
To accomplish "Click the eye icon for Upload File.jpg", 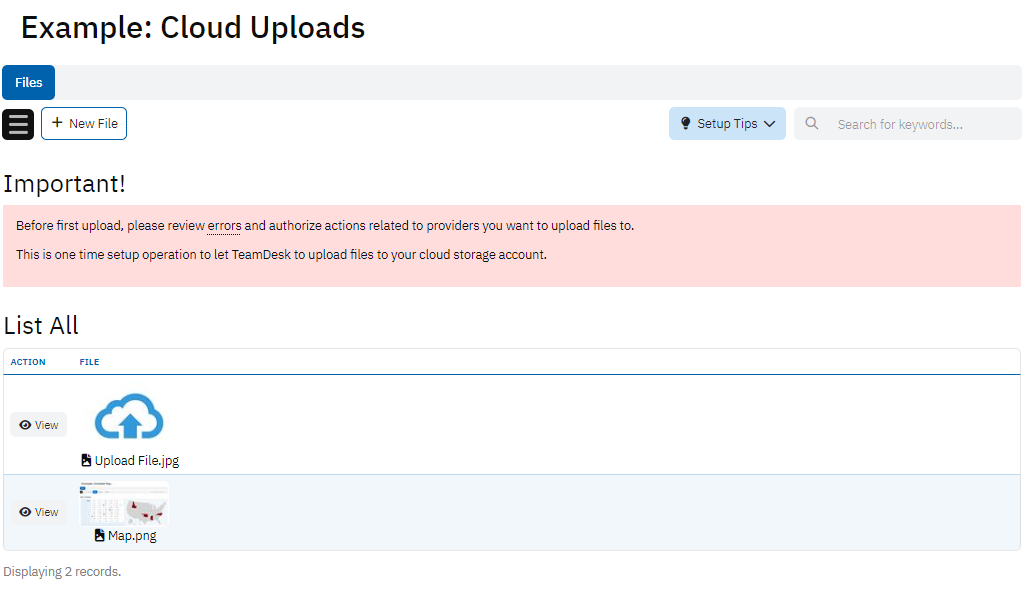I will pyautogui.click(x=26, y=425).
